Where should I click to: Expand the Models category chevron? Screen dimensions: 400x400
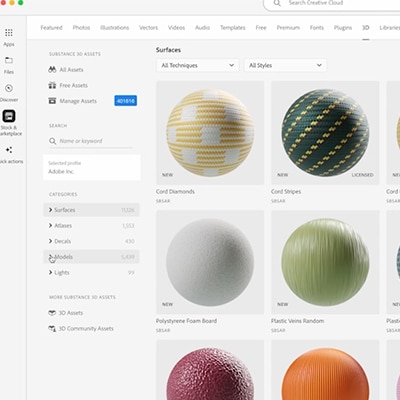pyautogui.click(x=50, y=257)
